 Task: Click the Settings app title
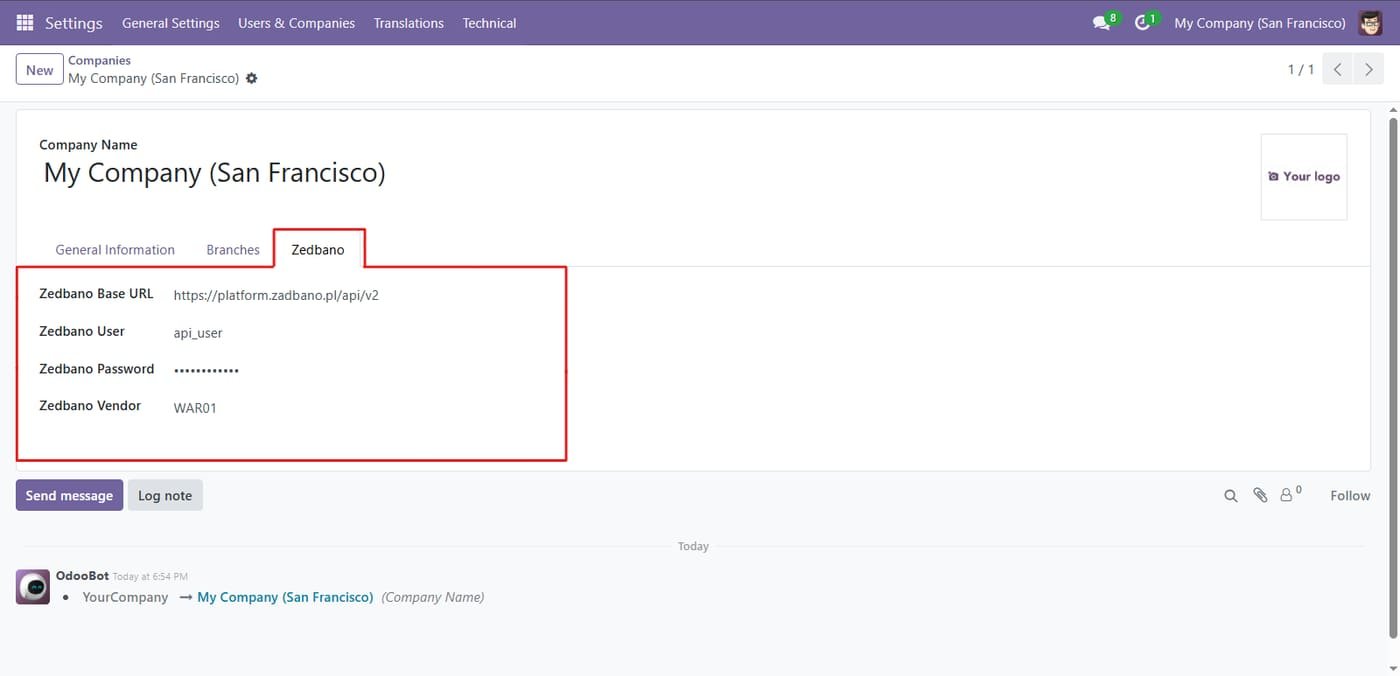pyautogui.click(x=74, y=23)
